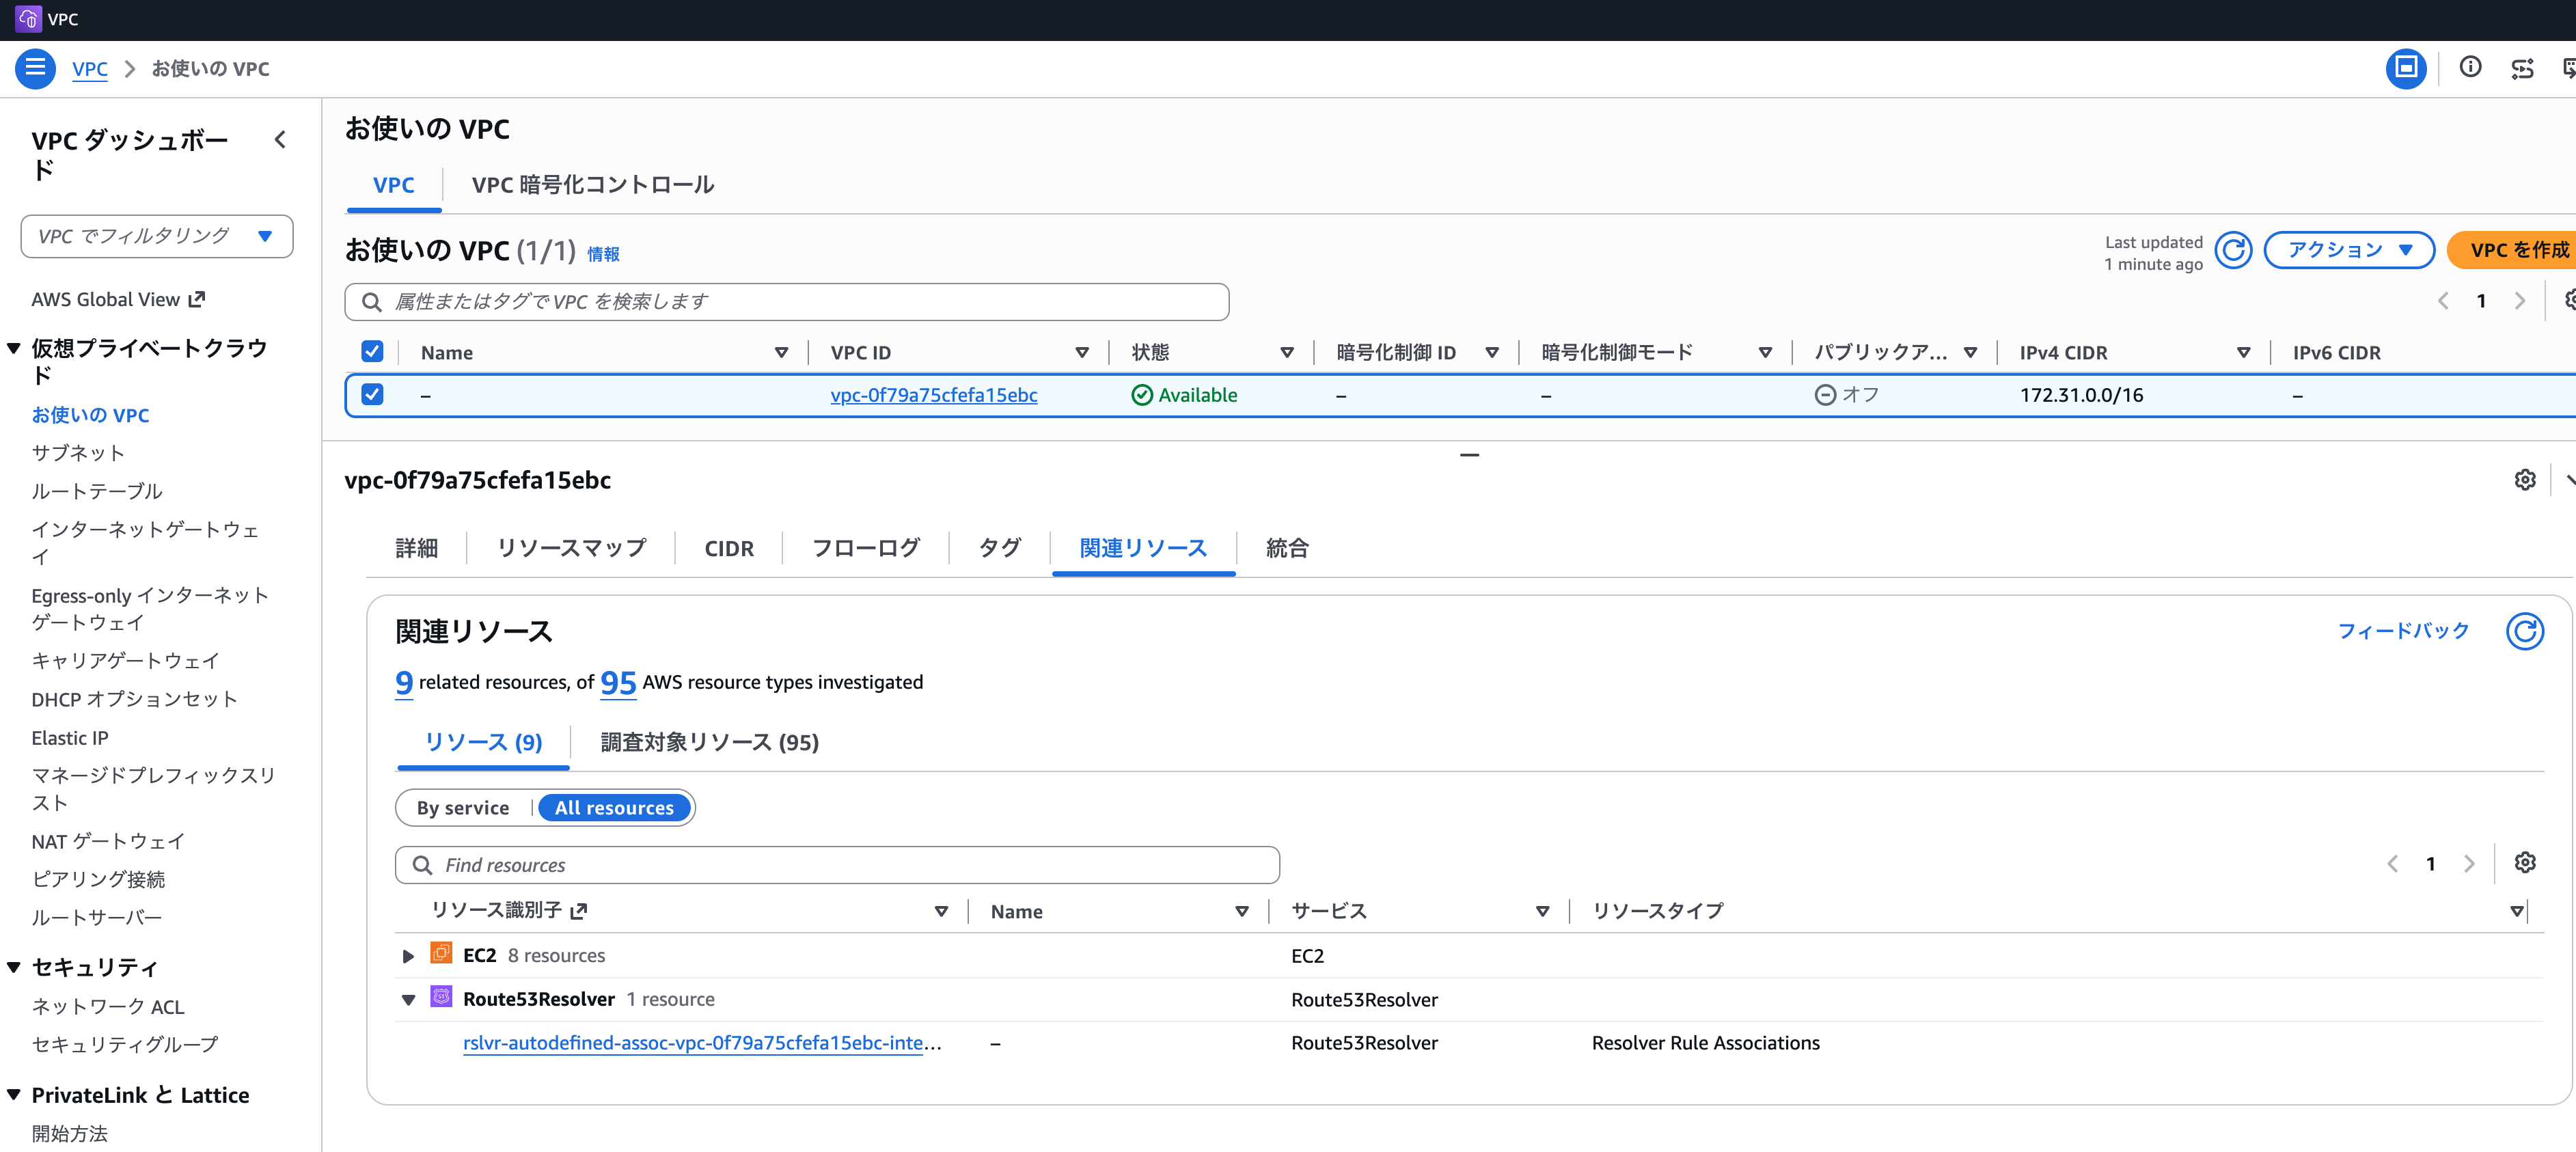The width and height of the screenshot is (2576, 1152).
Task: Open the Flow logs tab
Action: (x=866, y=548)
